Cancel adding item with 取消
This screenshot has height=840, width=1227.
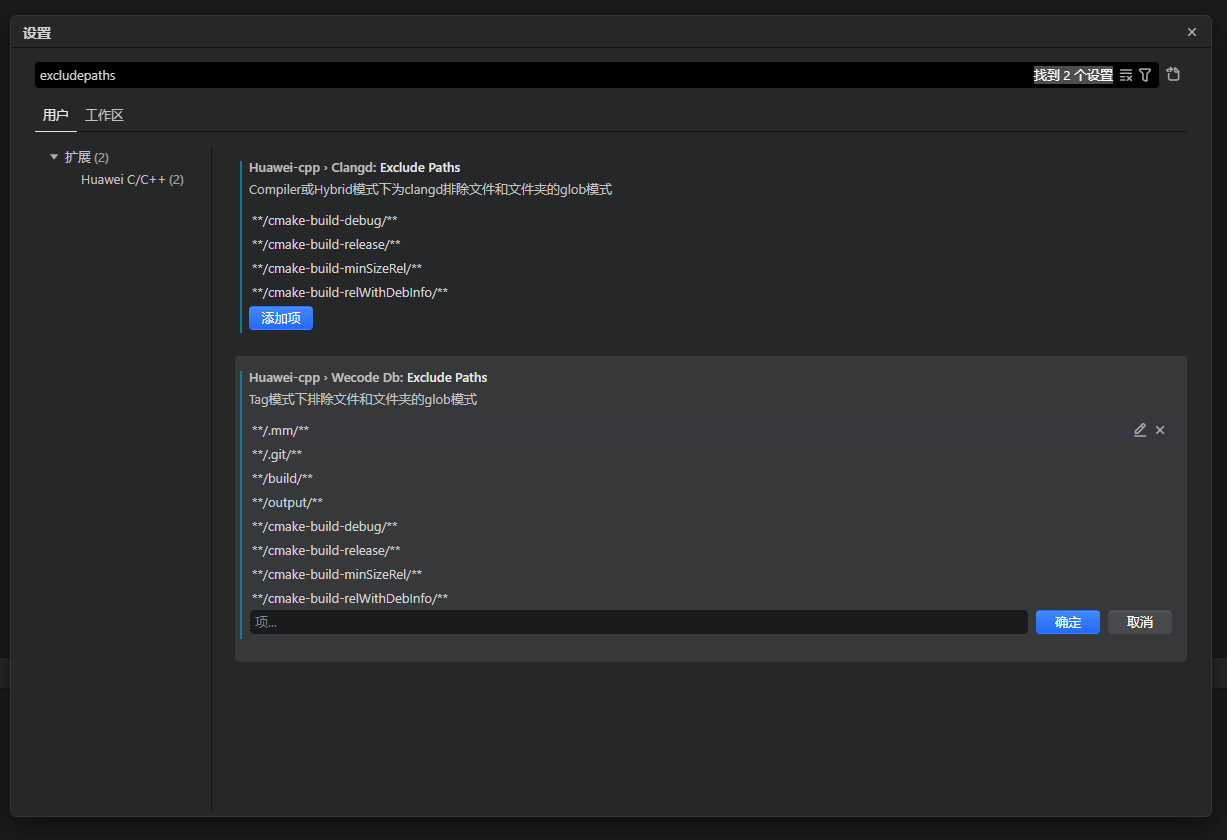tap(1140, 622)
